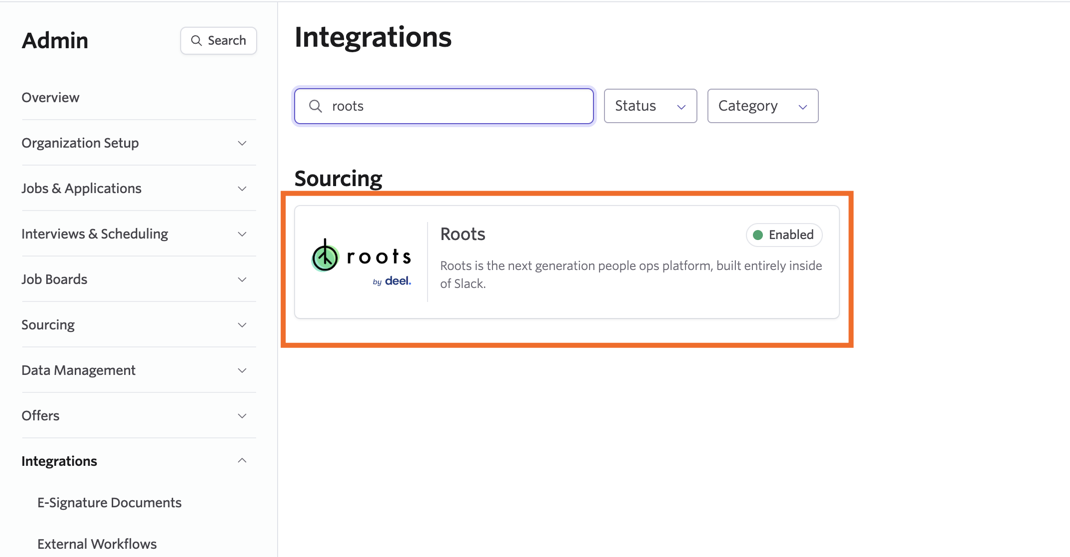Viewport: 1070px width, 557px height.
Task: Expand the Offers chevron
Action: click(x=242, y=416)
